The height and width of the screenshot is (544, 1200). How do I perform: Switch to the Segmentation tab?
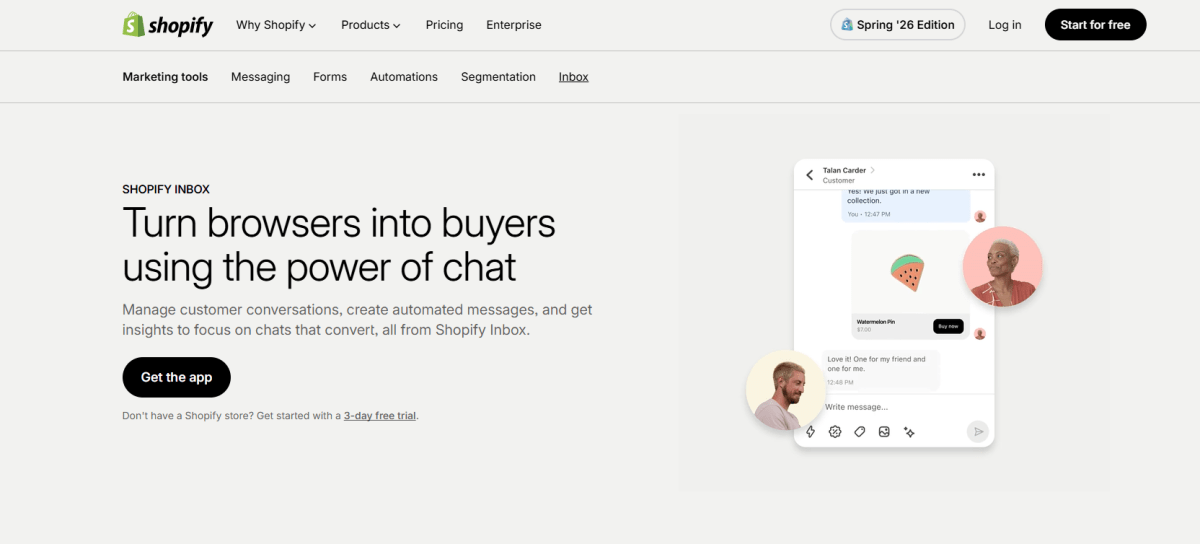pyautogui.click(x=498, y=77)
